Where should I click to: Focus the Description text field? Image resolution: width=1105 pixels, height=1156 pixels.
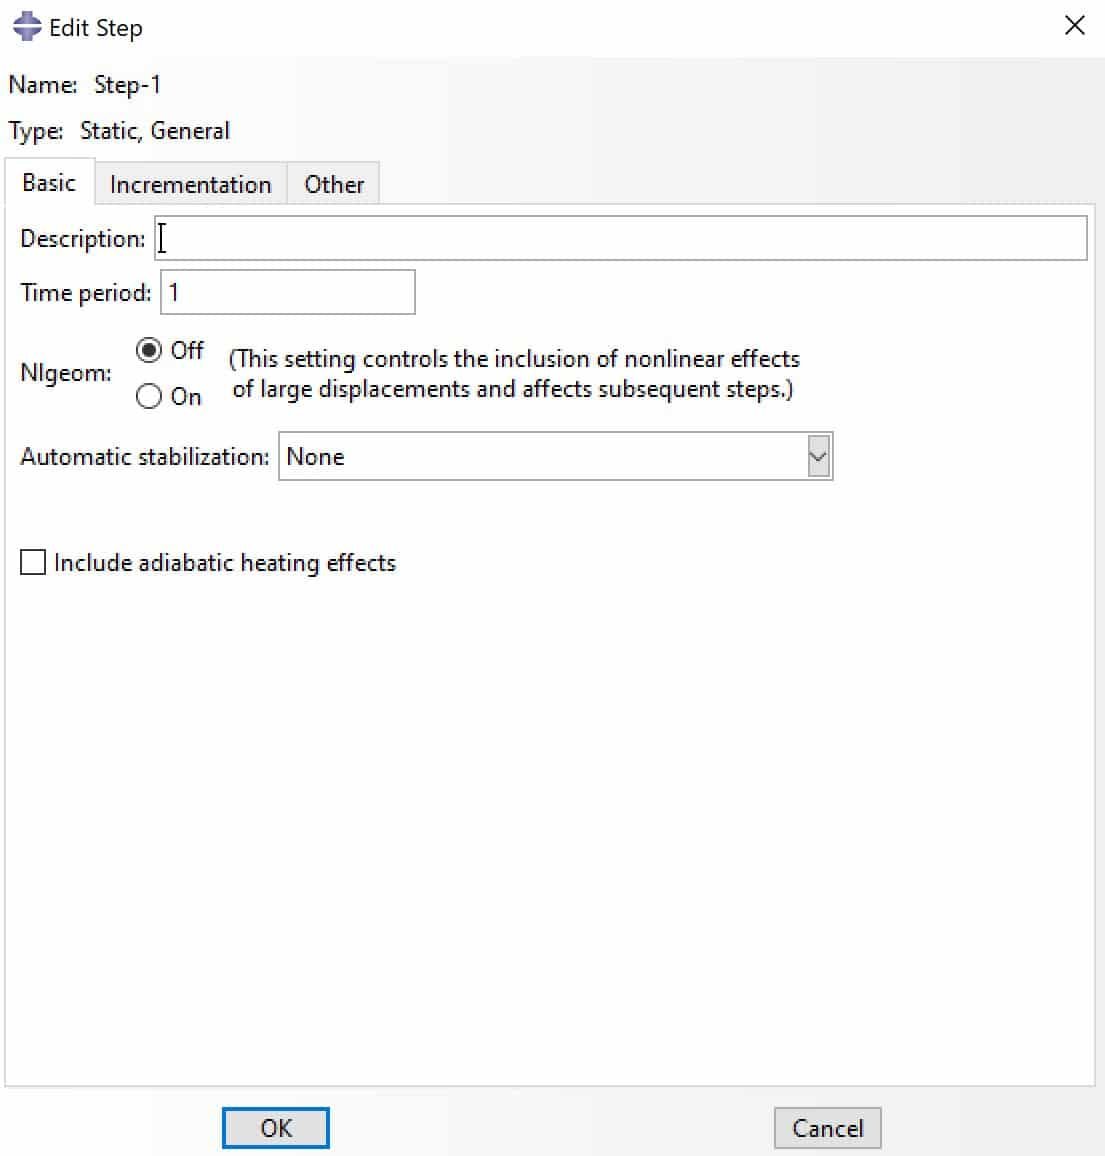[621, 238]
